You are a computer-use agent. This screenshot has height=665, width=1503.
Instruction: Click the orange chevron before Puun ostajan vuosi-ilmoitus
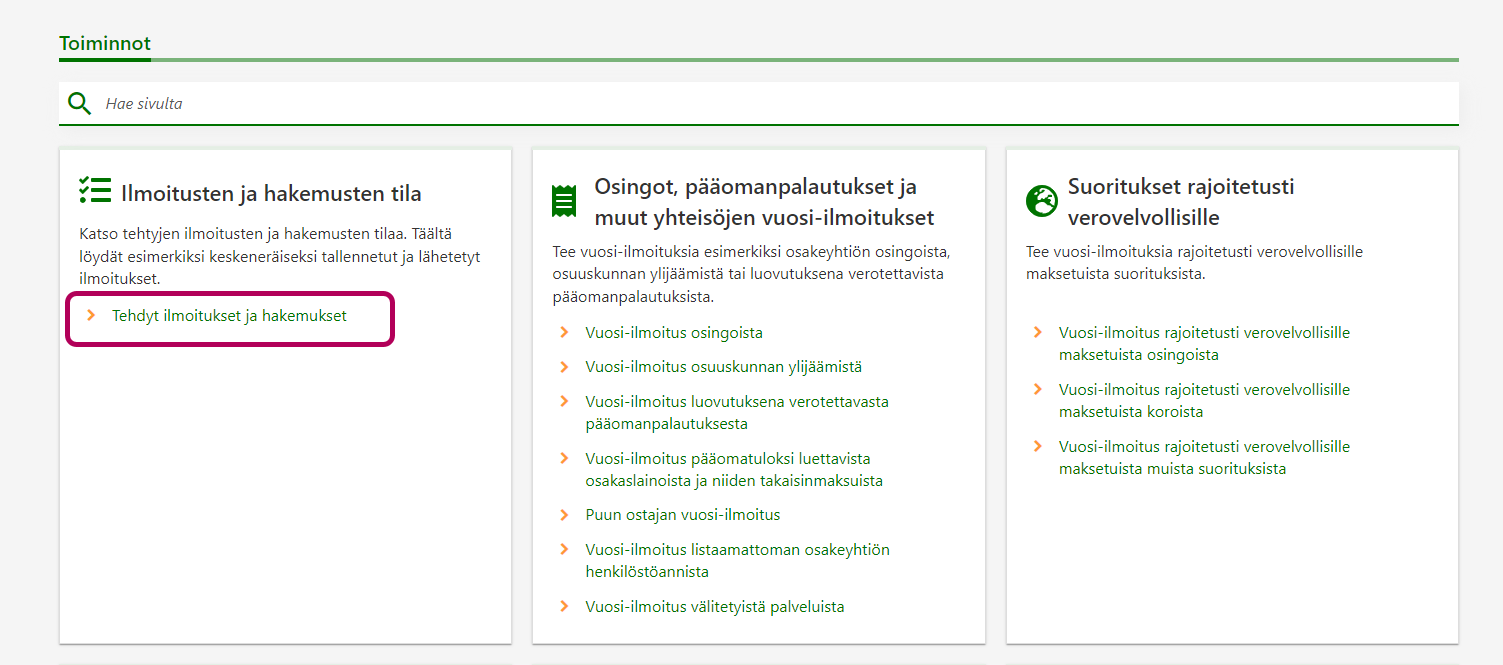point(564,515)
